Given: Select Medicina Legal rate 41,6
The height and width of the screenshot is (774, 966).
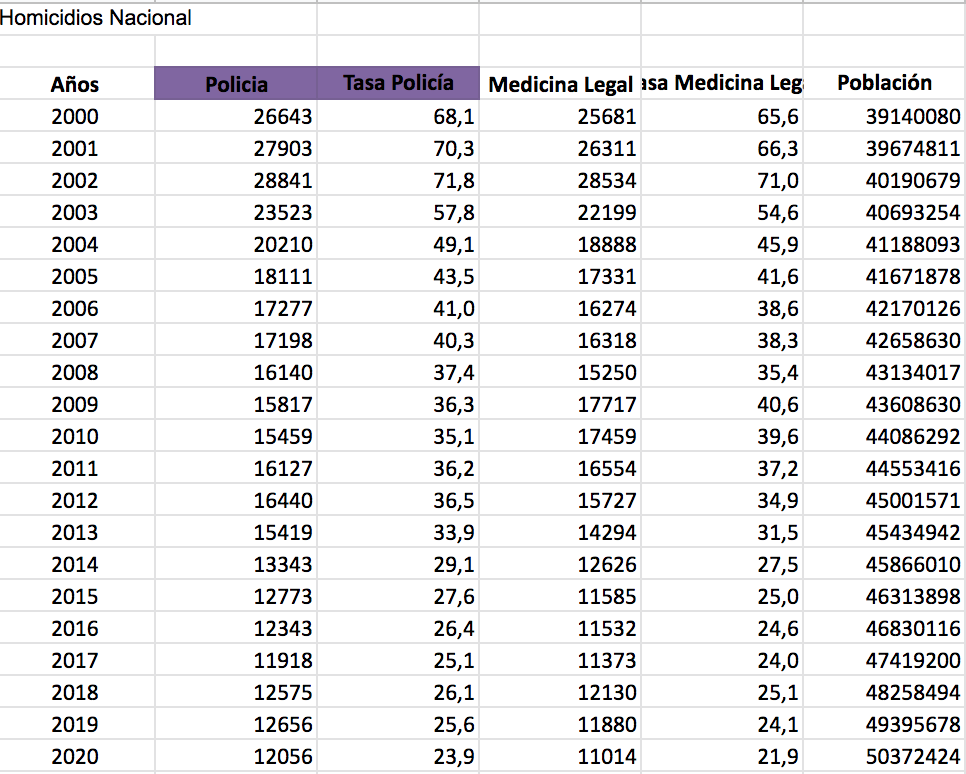Looking at the screenshot, I should pyautogui.click(x=722, y=277).
